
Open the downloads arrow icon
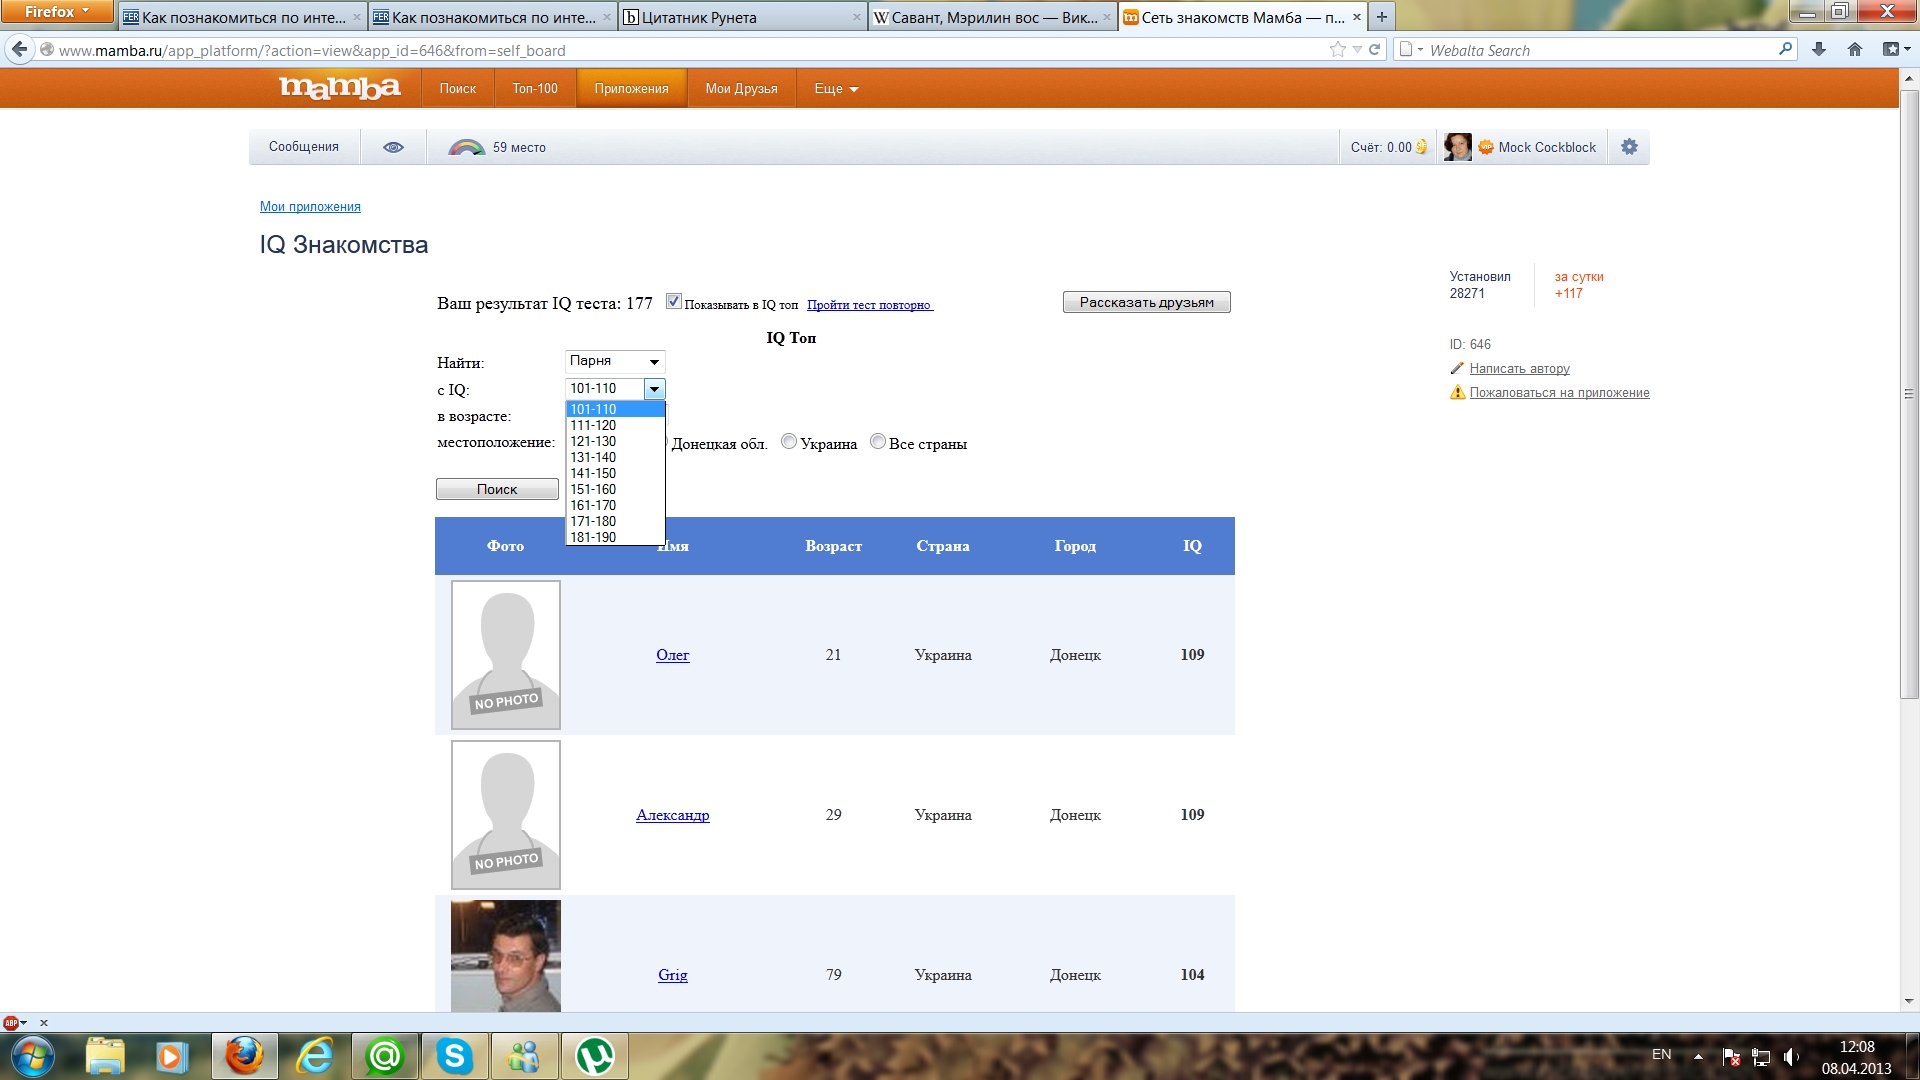[1819, 50]
